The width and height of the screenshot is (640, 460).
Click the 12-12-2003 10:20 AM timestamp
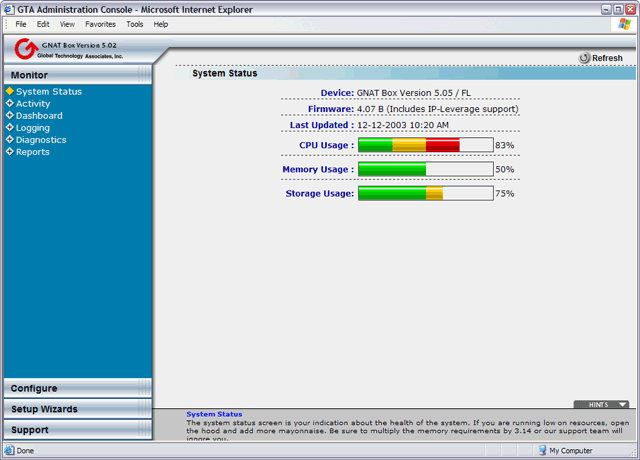pyautogui.click(x=403, y=125)
